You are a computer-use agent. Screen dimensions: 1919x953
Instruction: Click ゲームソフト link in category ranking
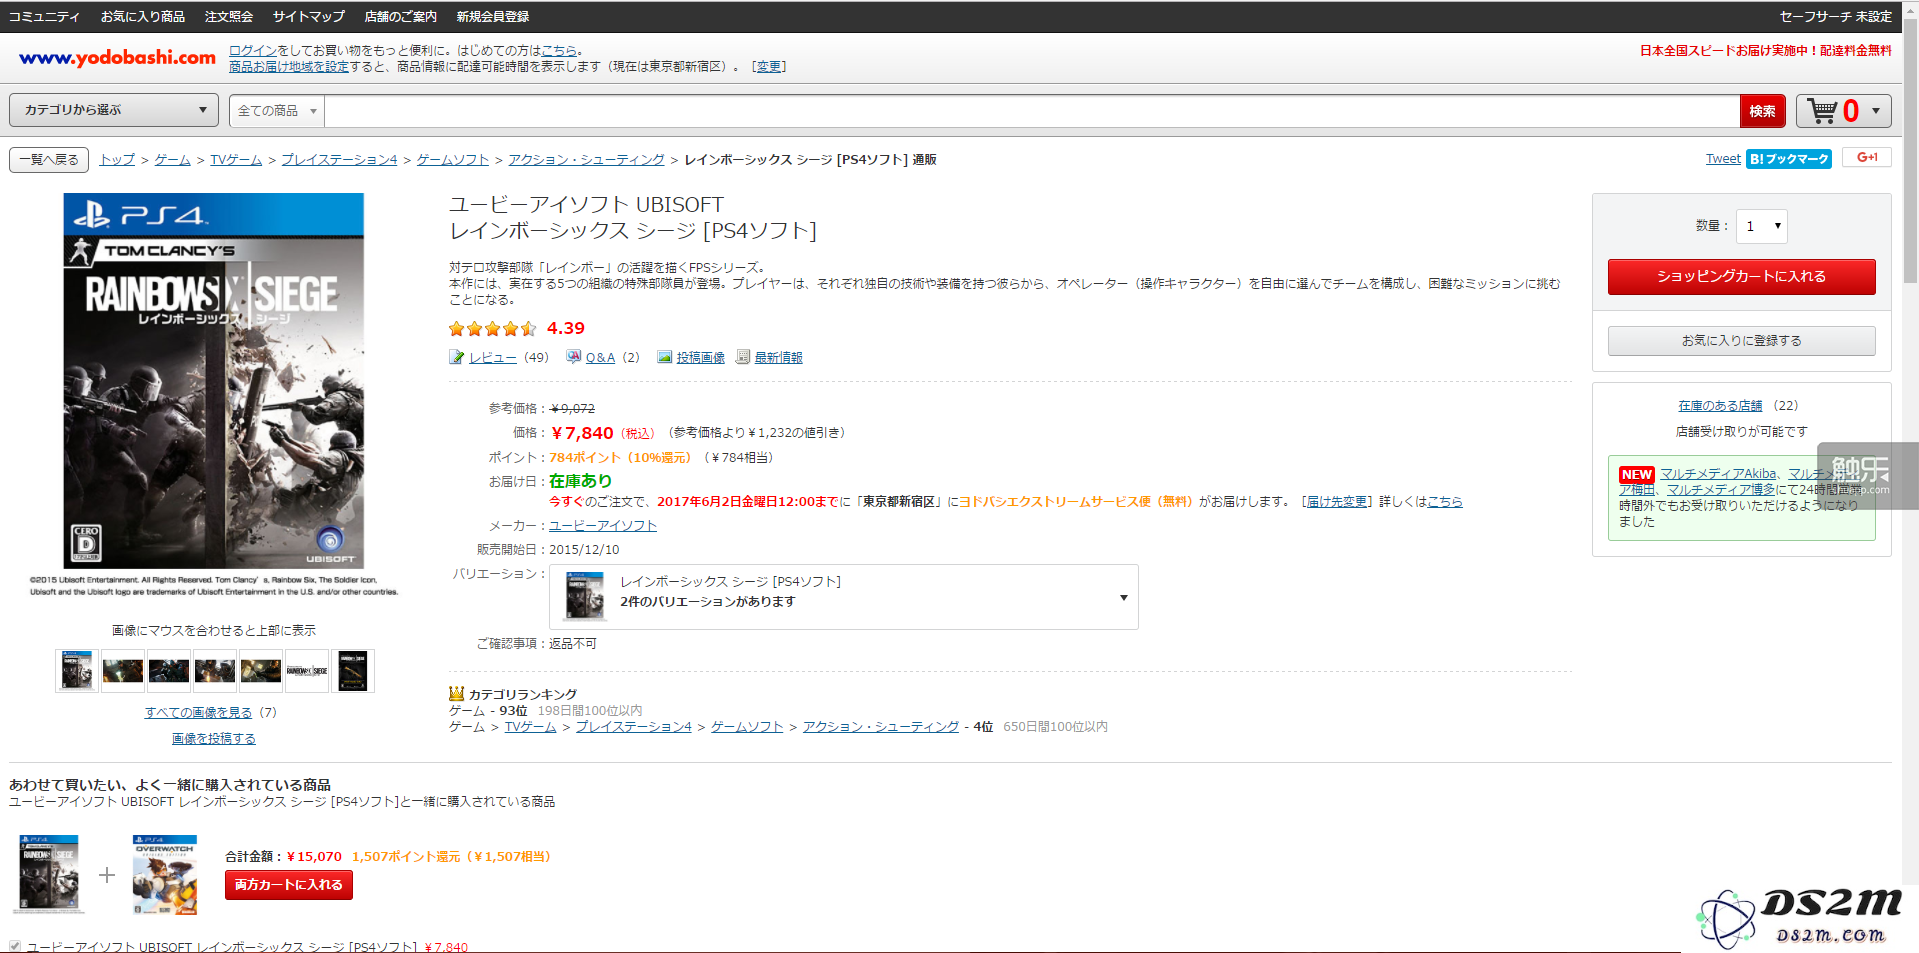click(747, 726)
